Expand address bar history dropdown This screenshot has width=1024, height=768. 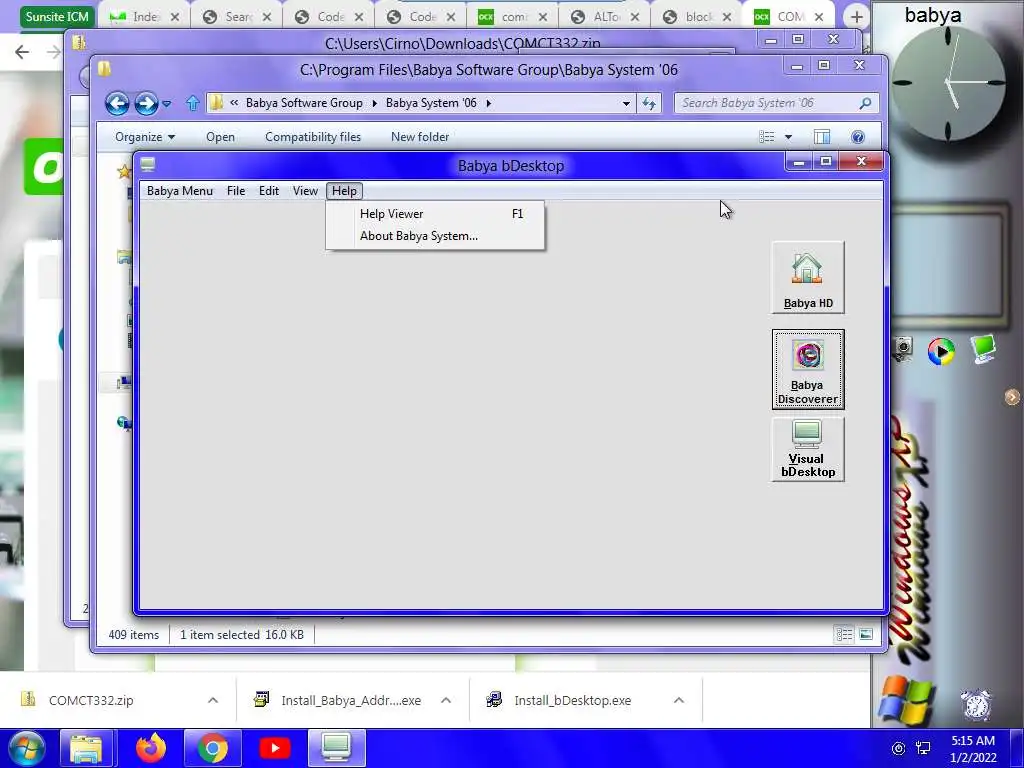626,103
